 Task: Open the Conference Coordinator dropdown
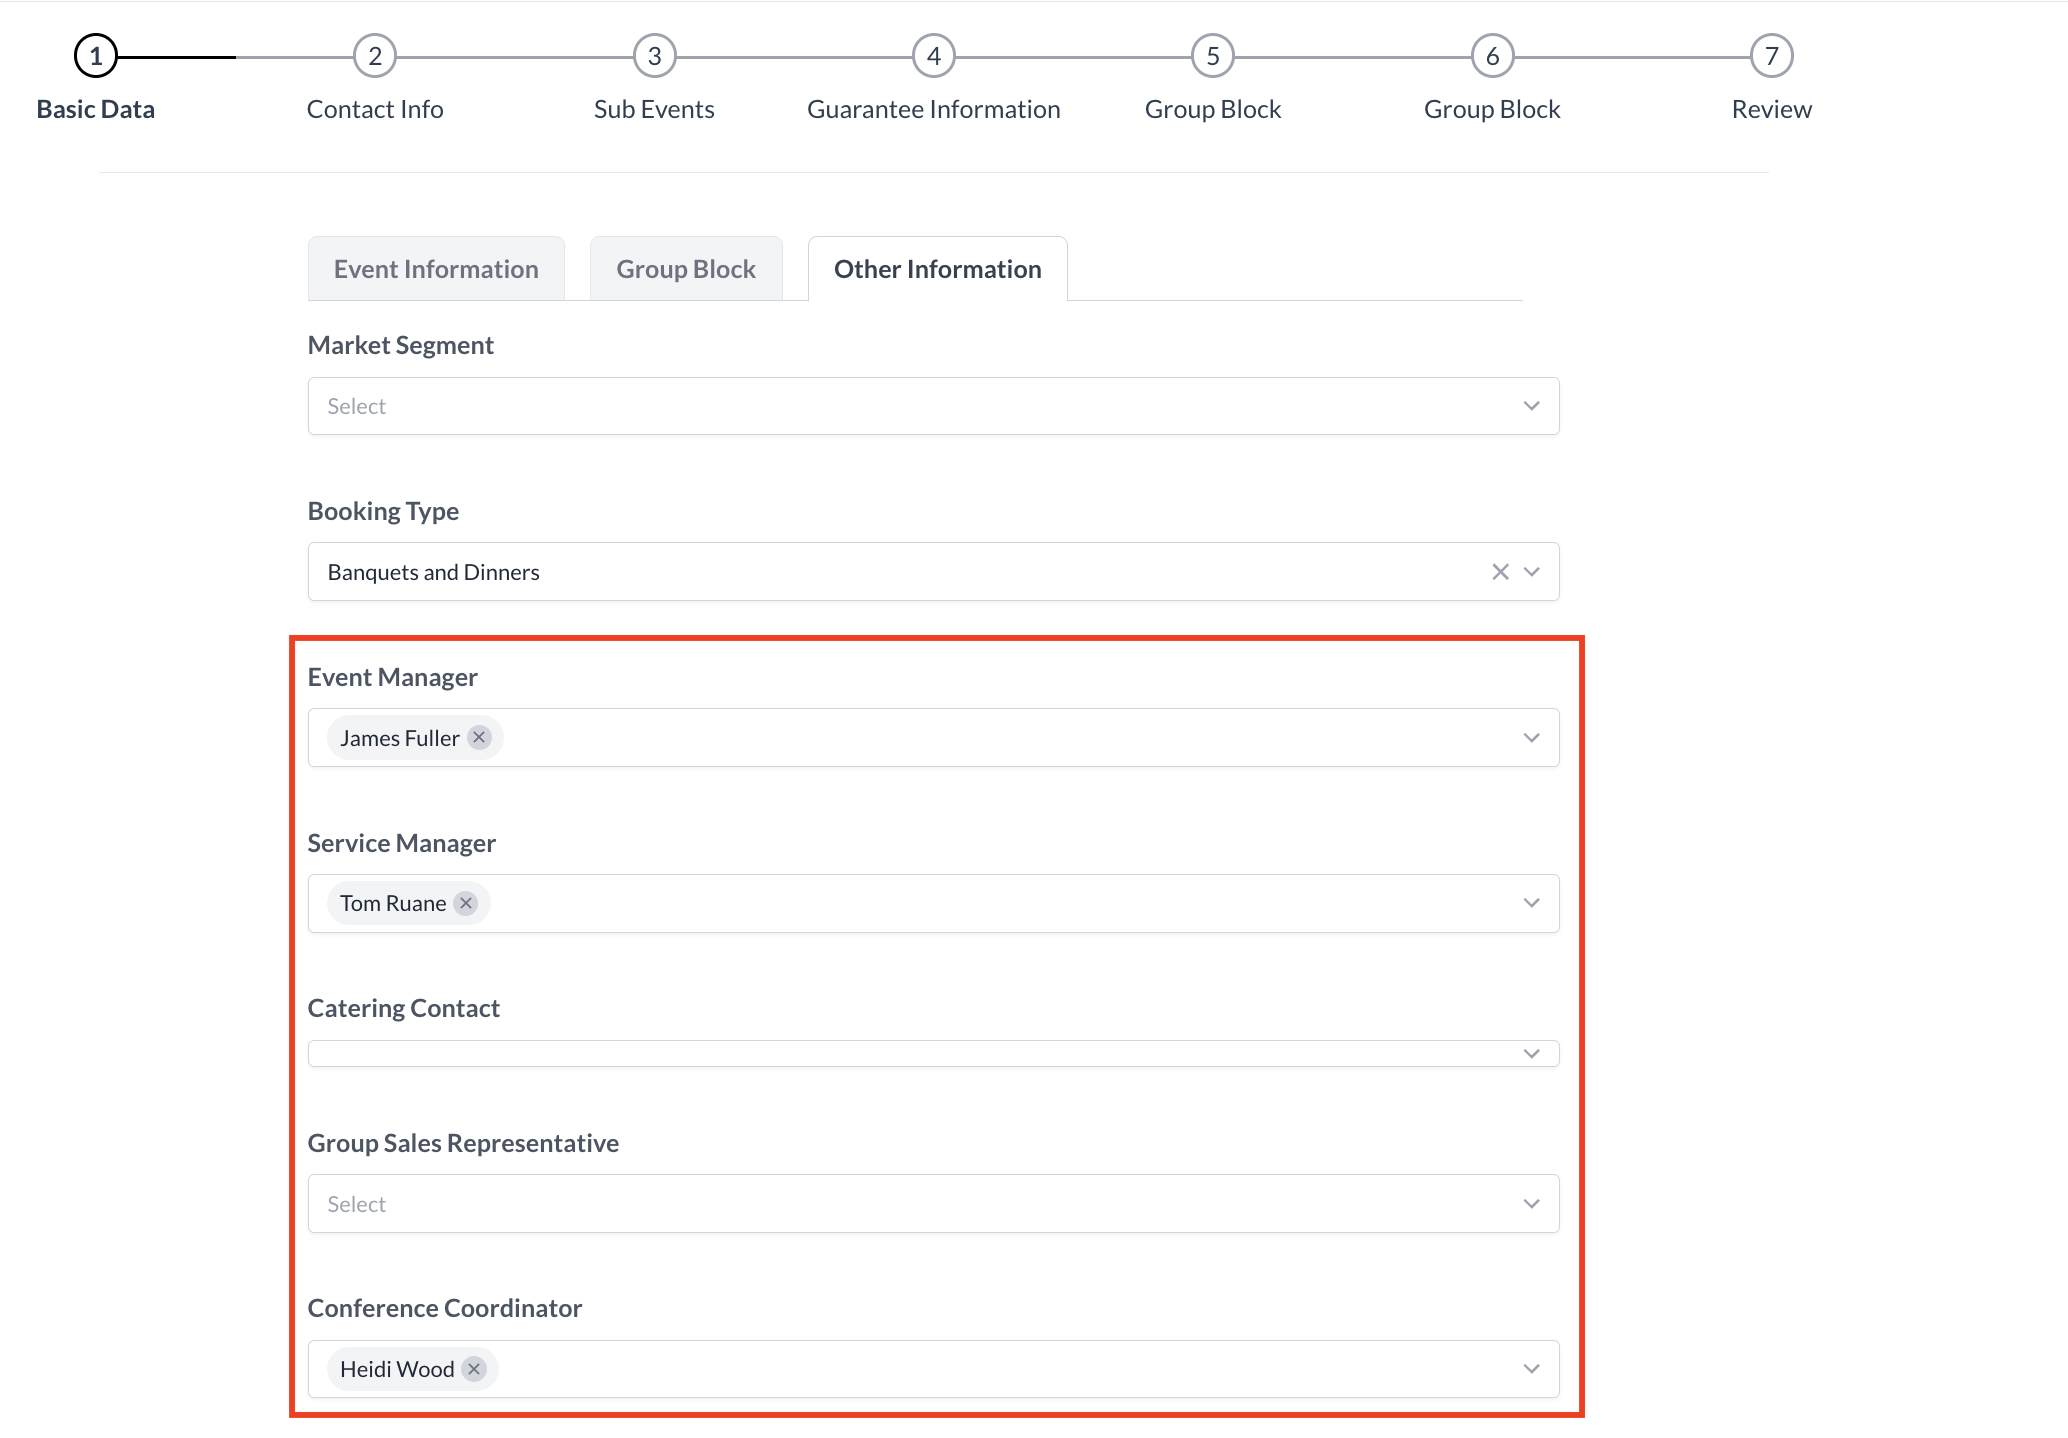(x=1530, y=1368)
